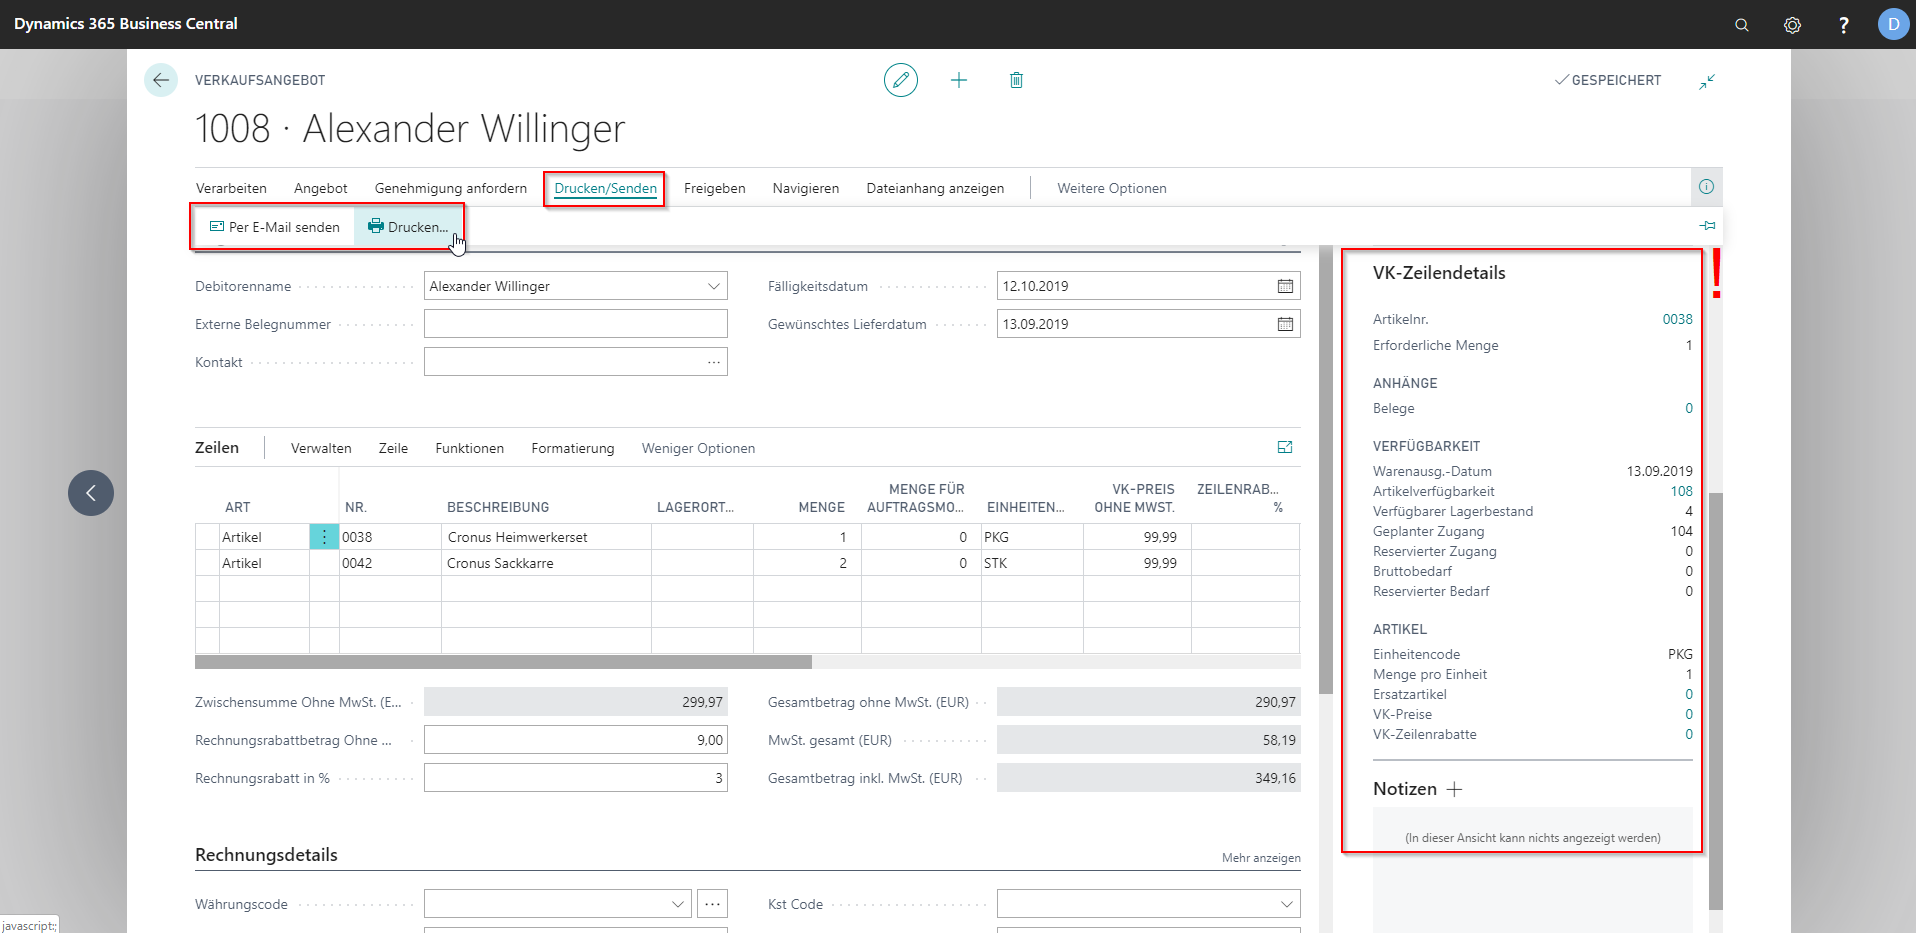Open Verwalten in Zeilen section
Viewport: 1916px width, 933px height.
pos(321,448)
